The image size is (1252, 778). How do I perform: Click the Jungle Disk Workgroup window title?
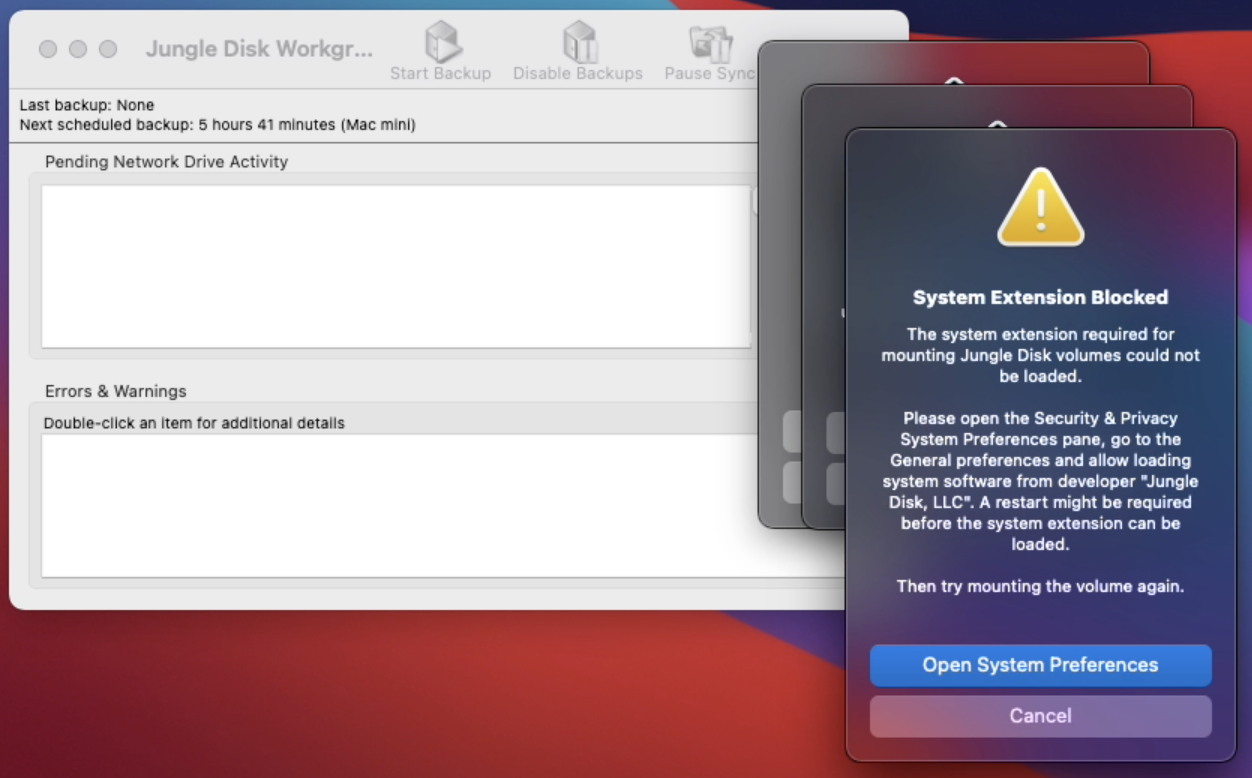coord(259,48)
